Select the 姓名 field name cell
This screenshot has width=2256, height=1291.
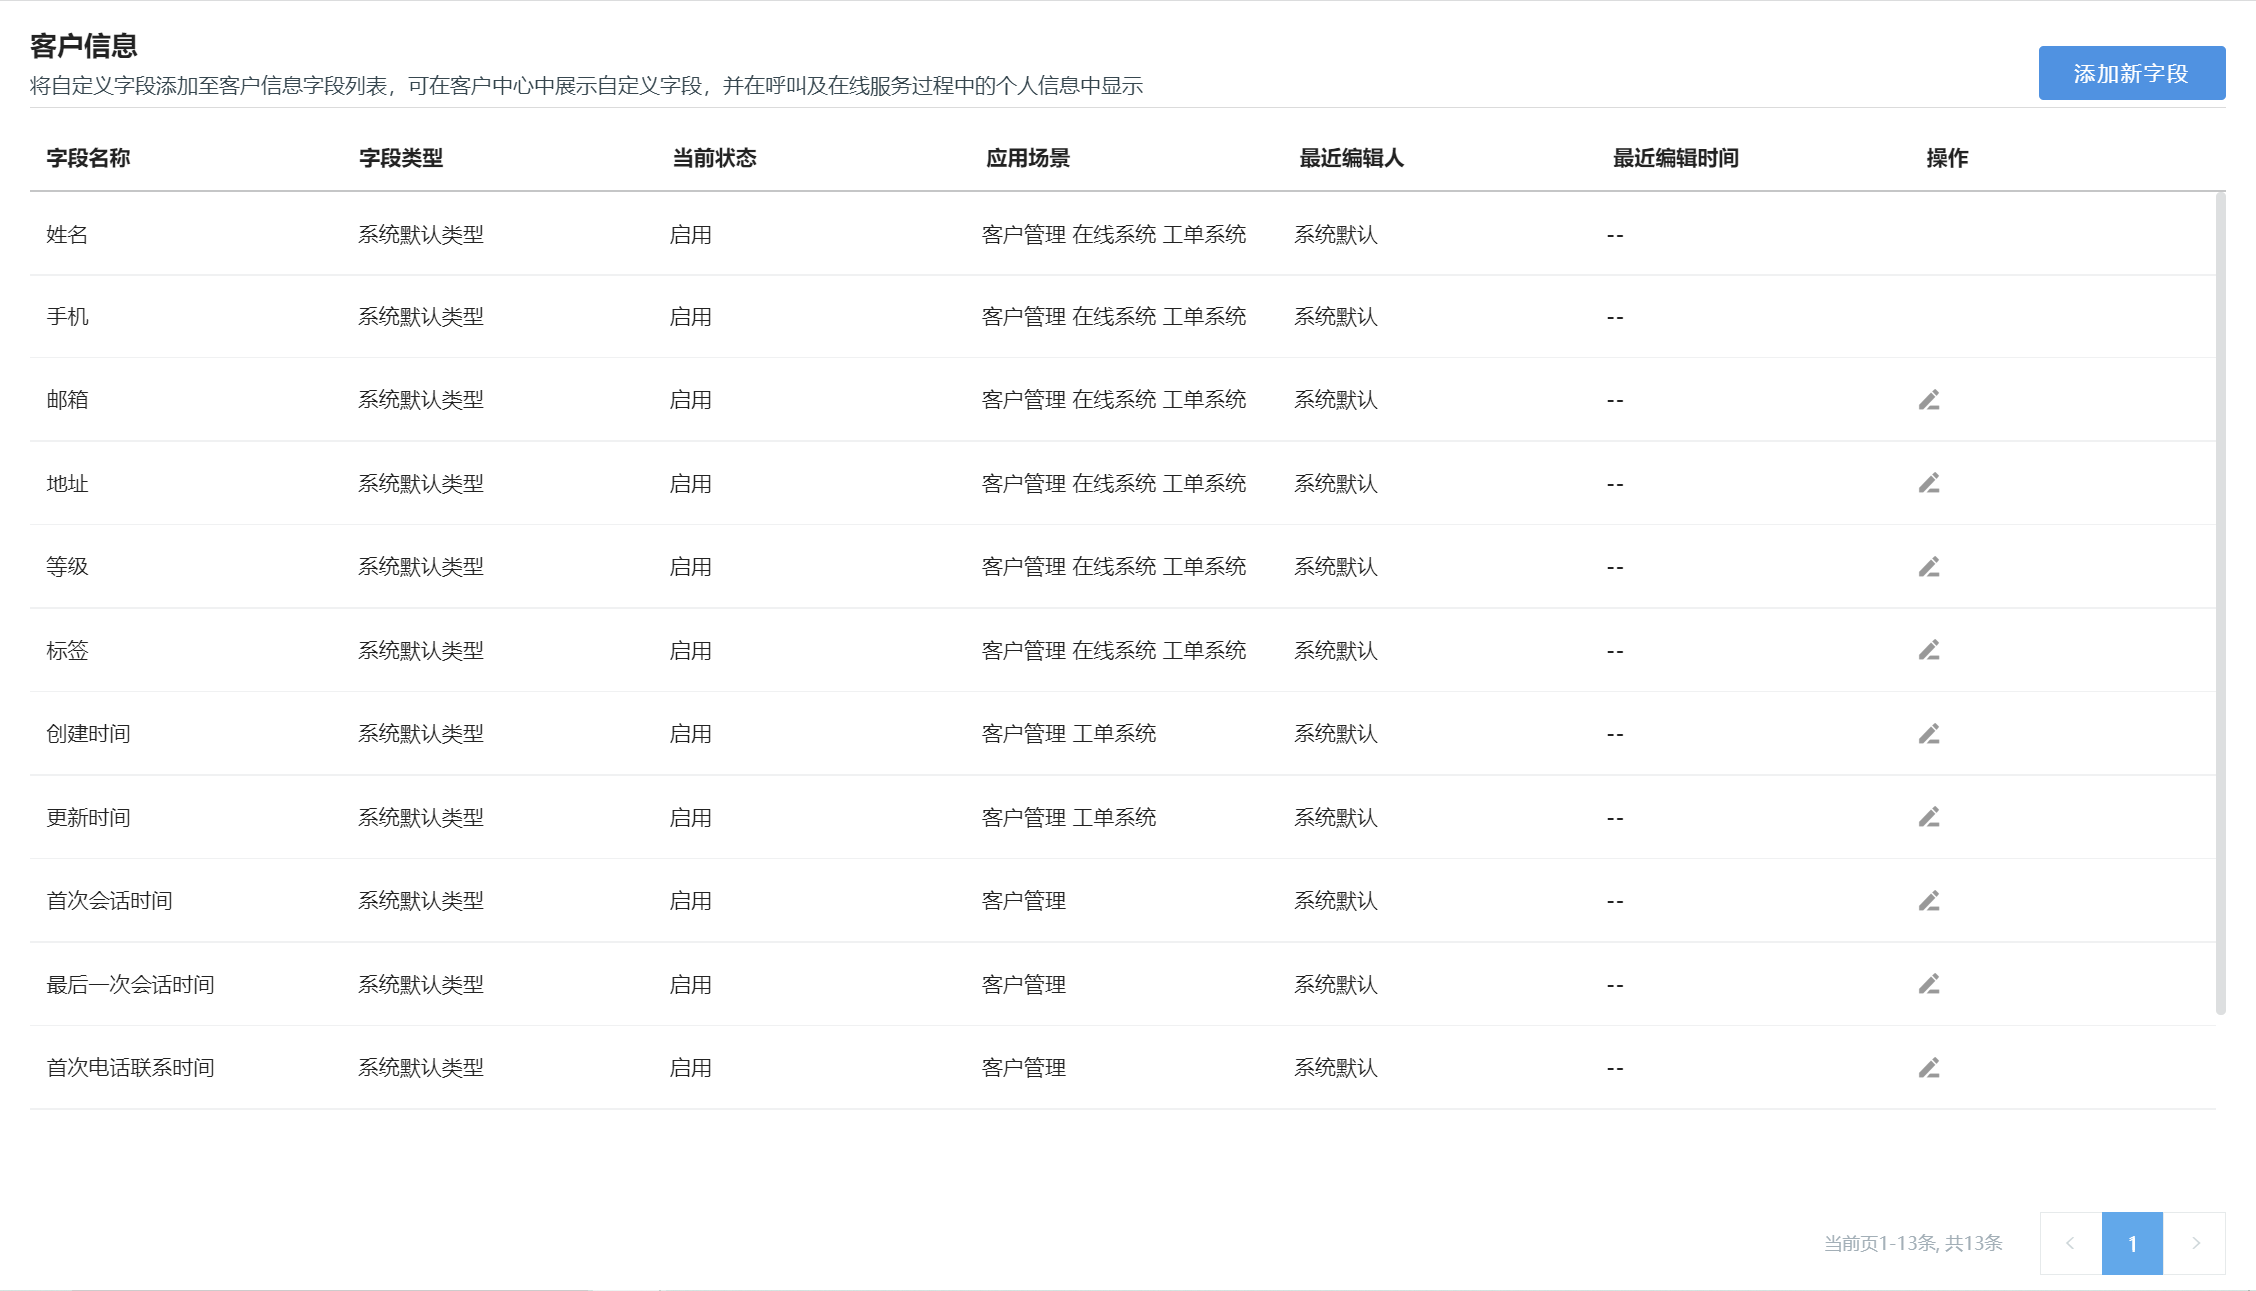(67, 235)
